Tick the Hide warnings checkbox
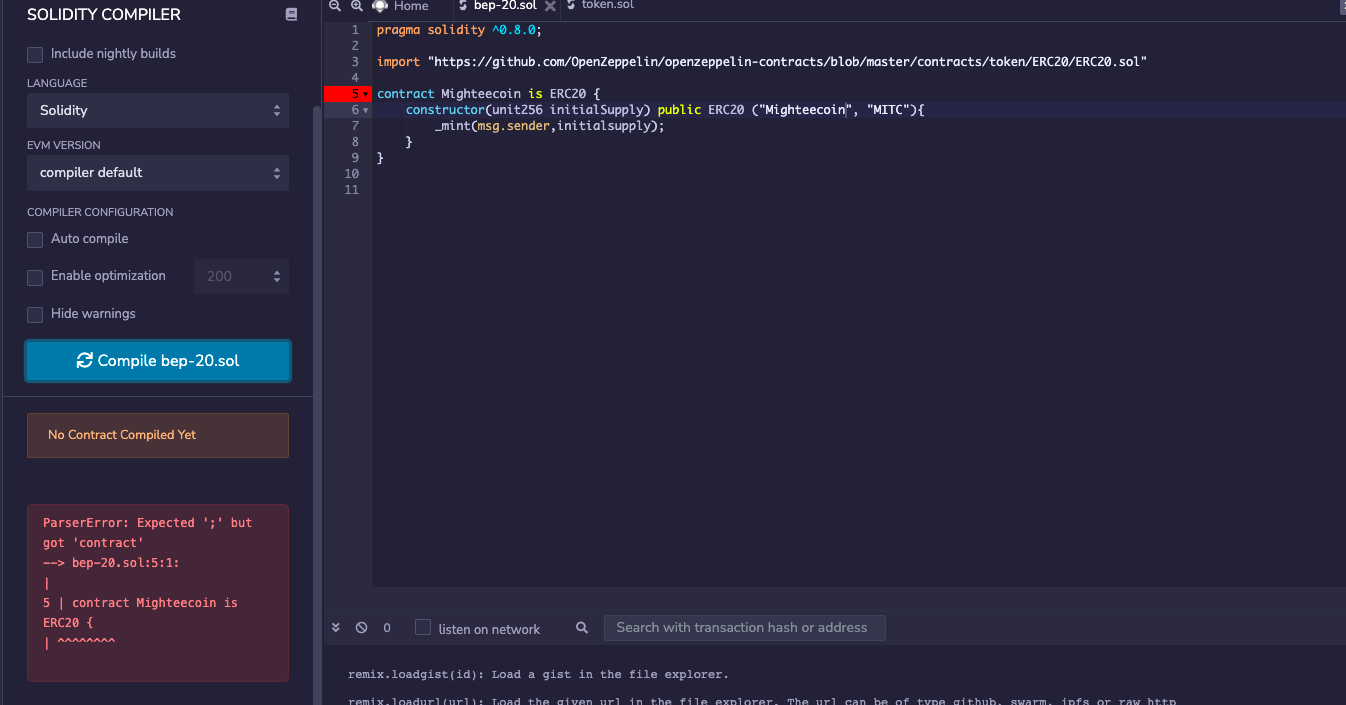 pos(35,315)
